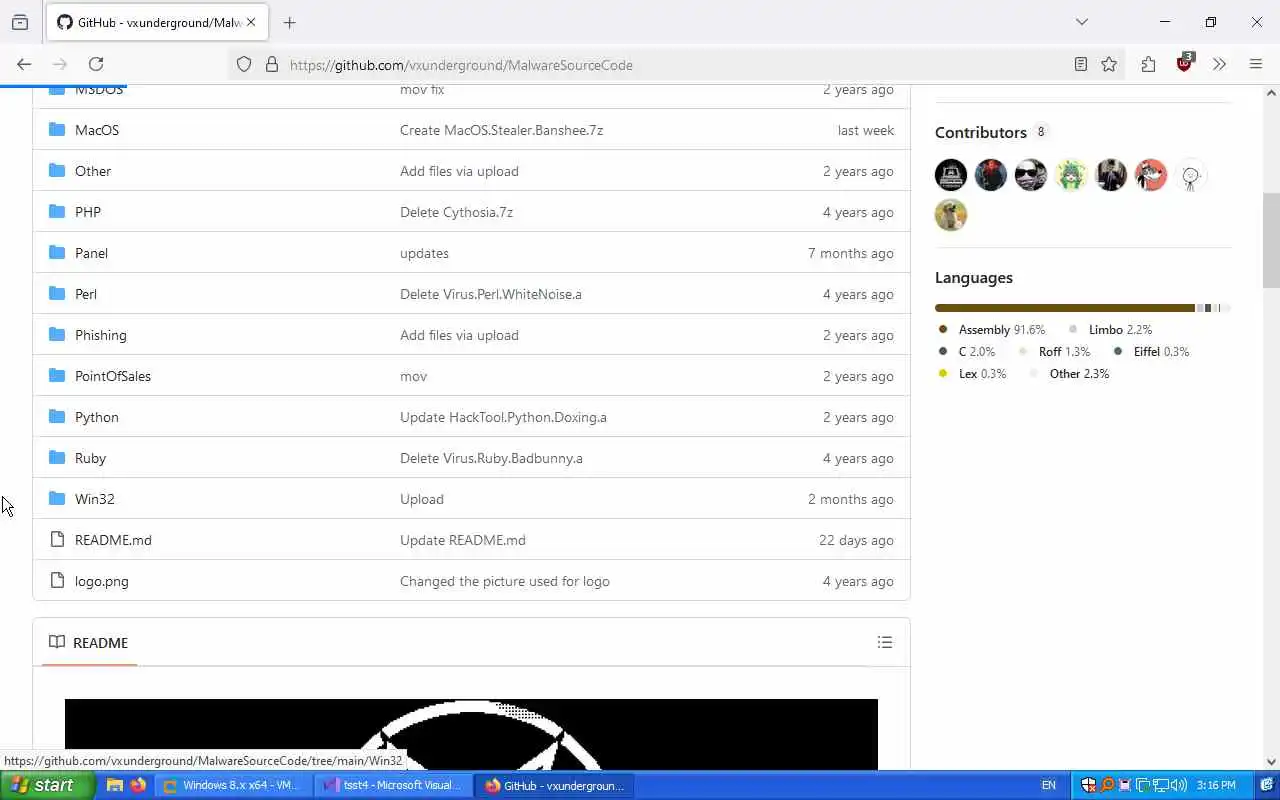Click the first contributor avatar
This screenshot has width=1280, height=800.
pos(951,175)
